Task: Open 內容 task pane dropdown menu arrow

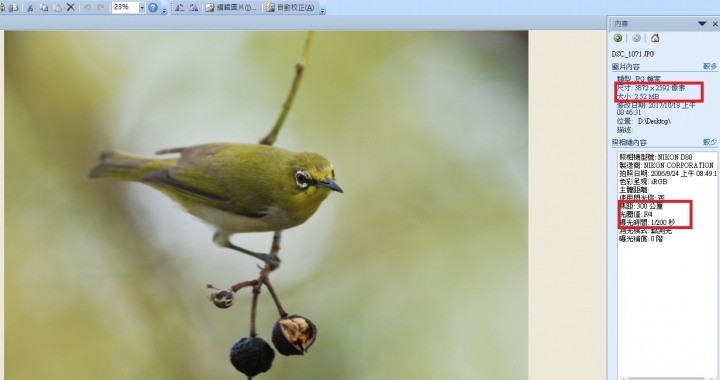Action: pos(702,23)
